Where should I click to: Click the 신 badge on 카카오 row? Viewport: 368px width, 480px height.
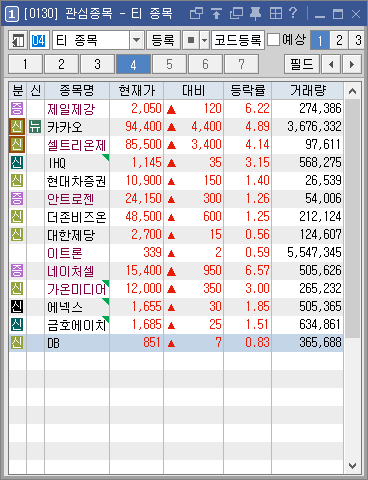[x=17, y=127]
